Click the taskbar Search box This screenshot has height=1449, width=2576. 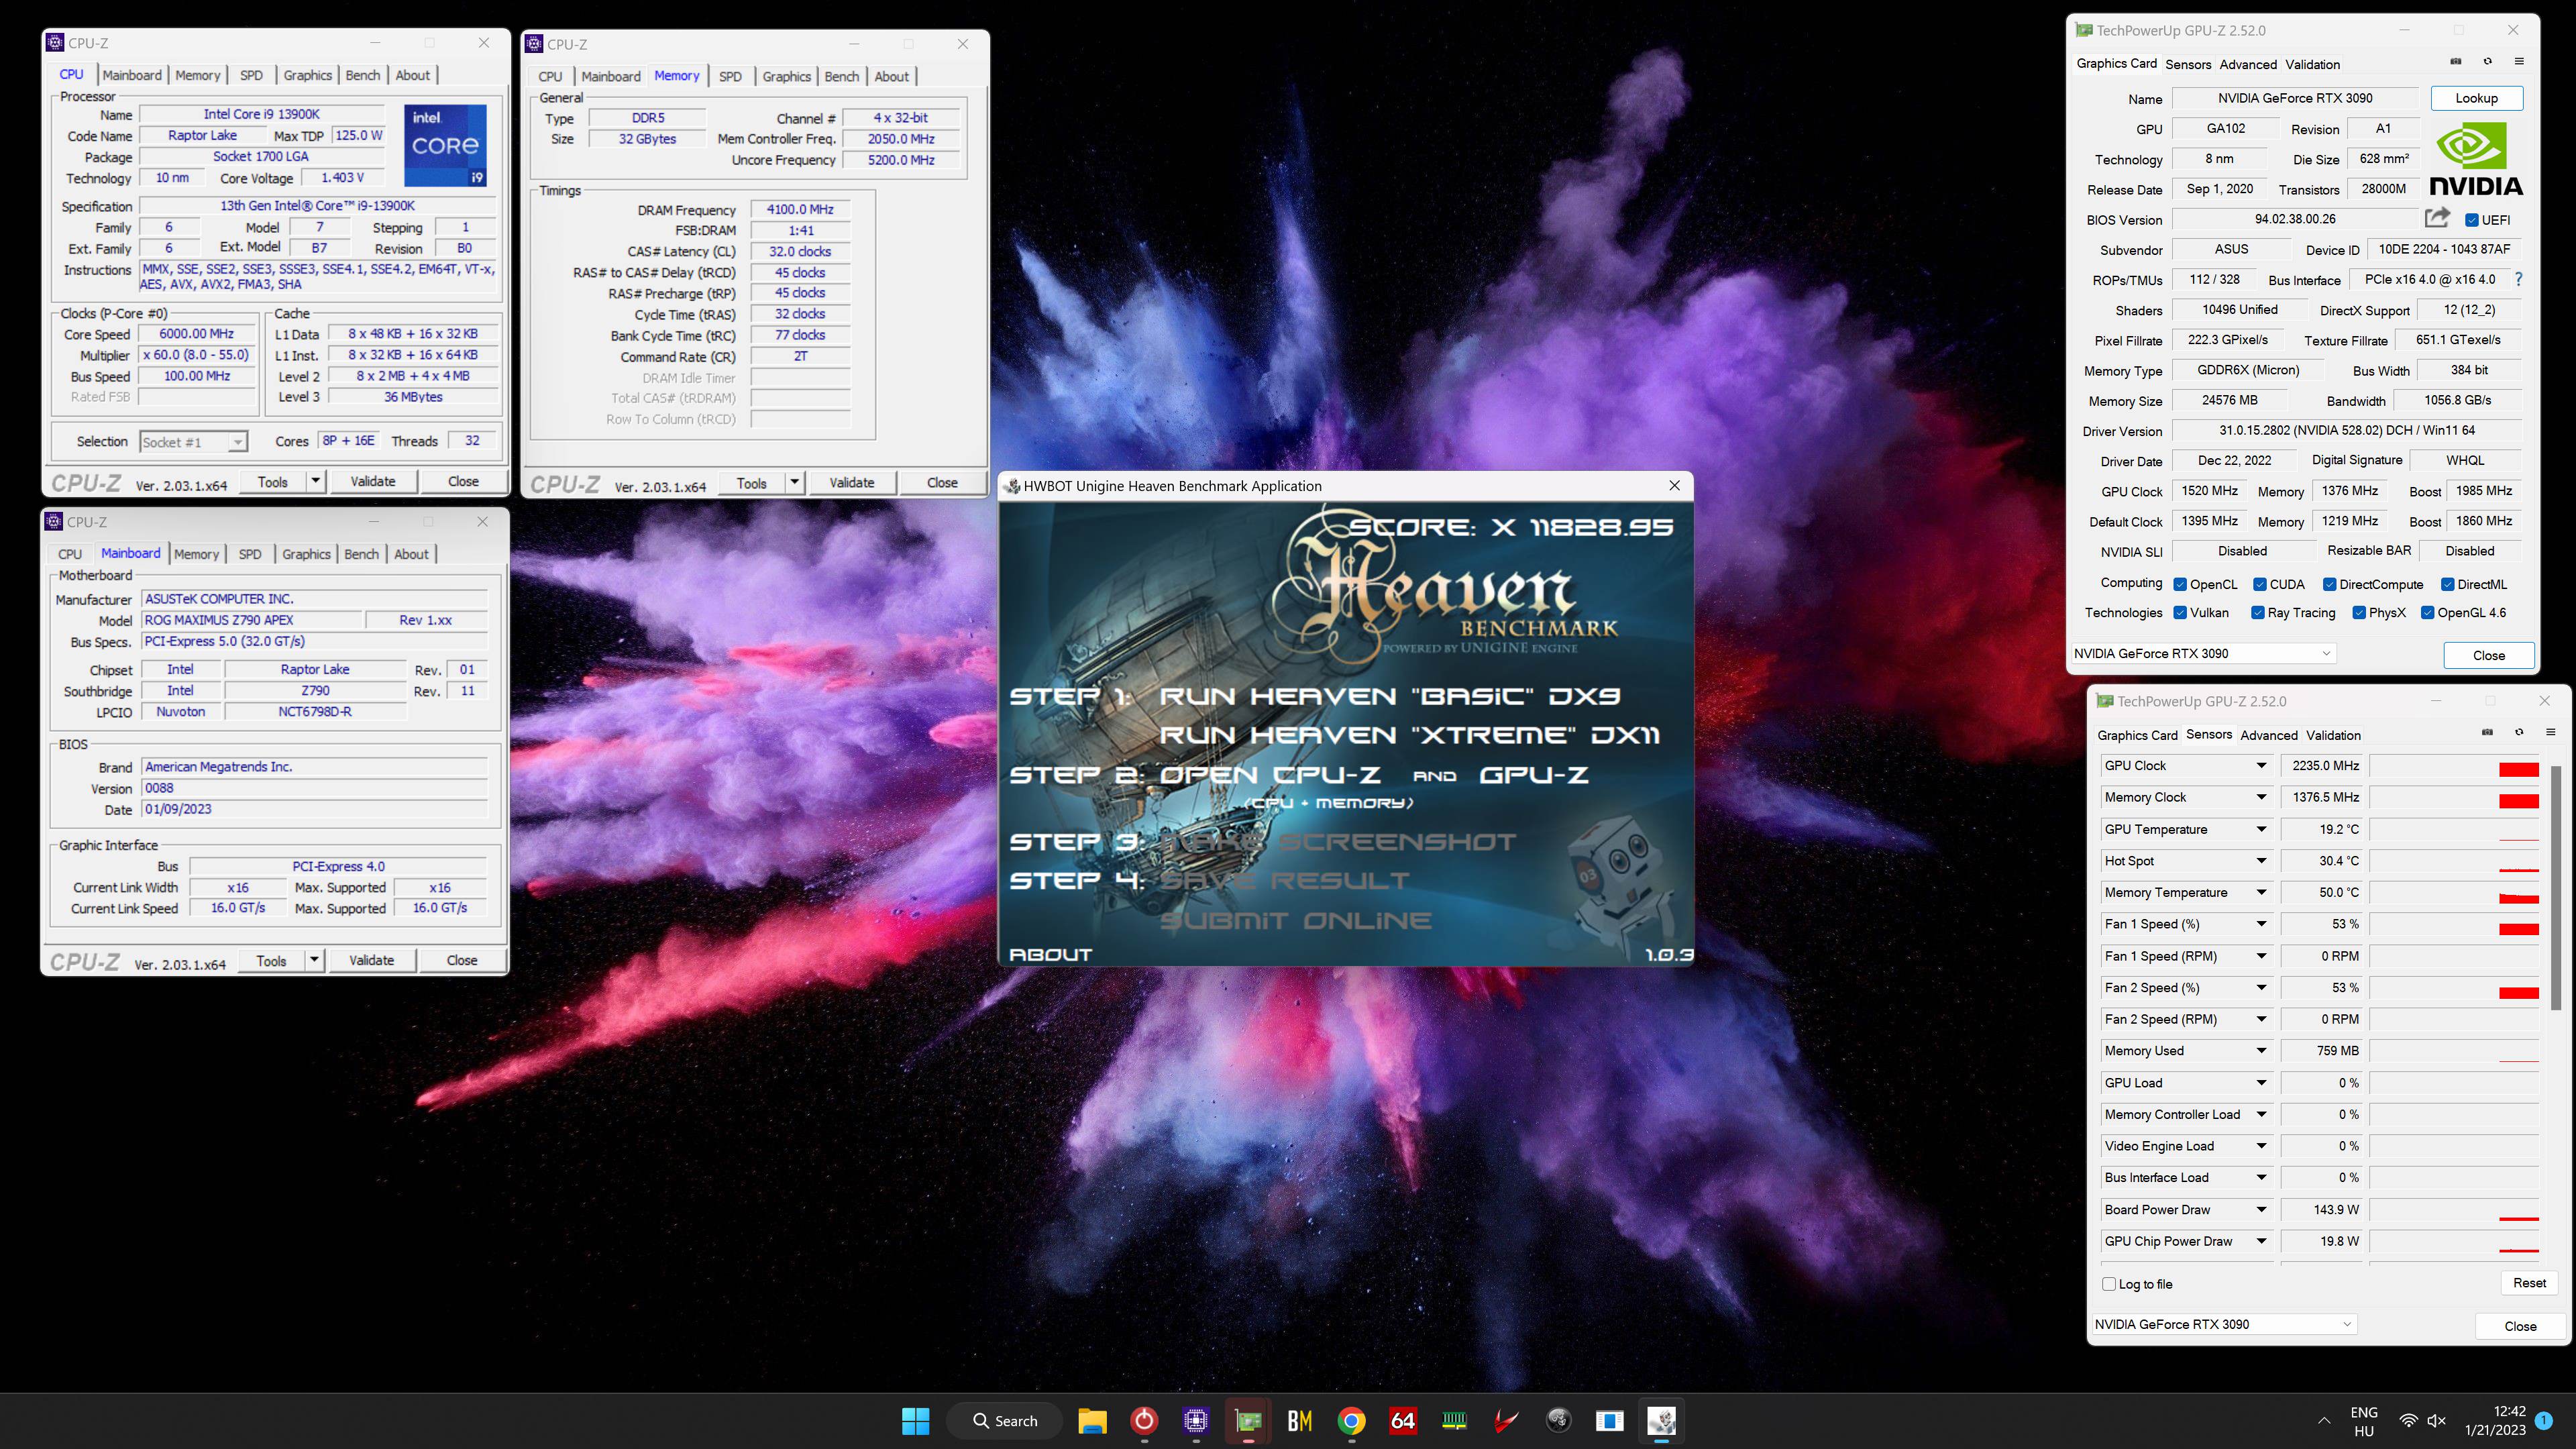1006,1420
